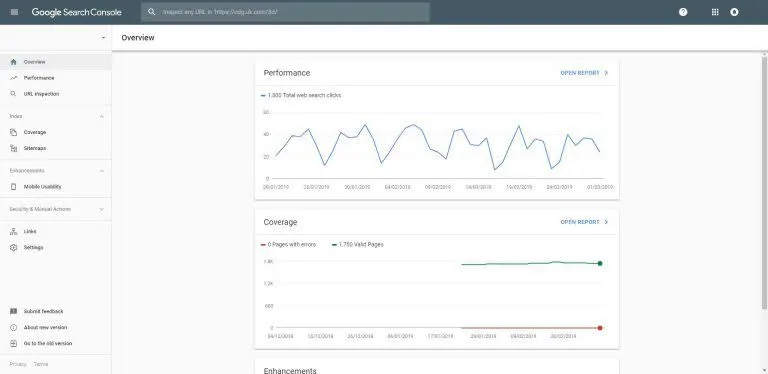The image size is (768, 374).
Task: Click the Pages with errors legend
Action: [288, 244]
